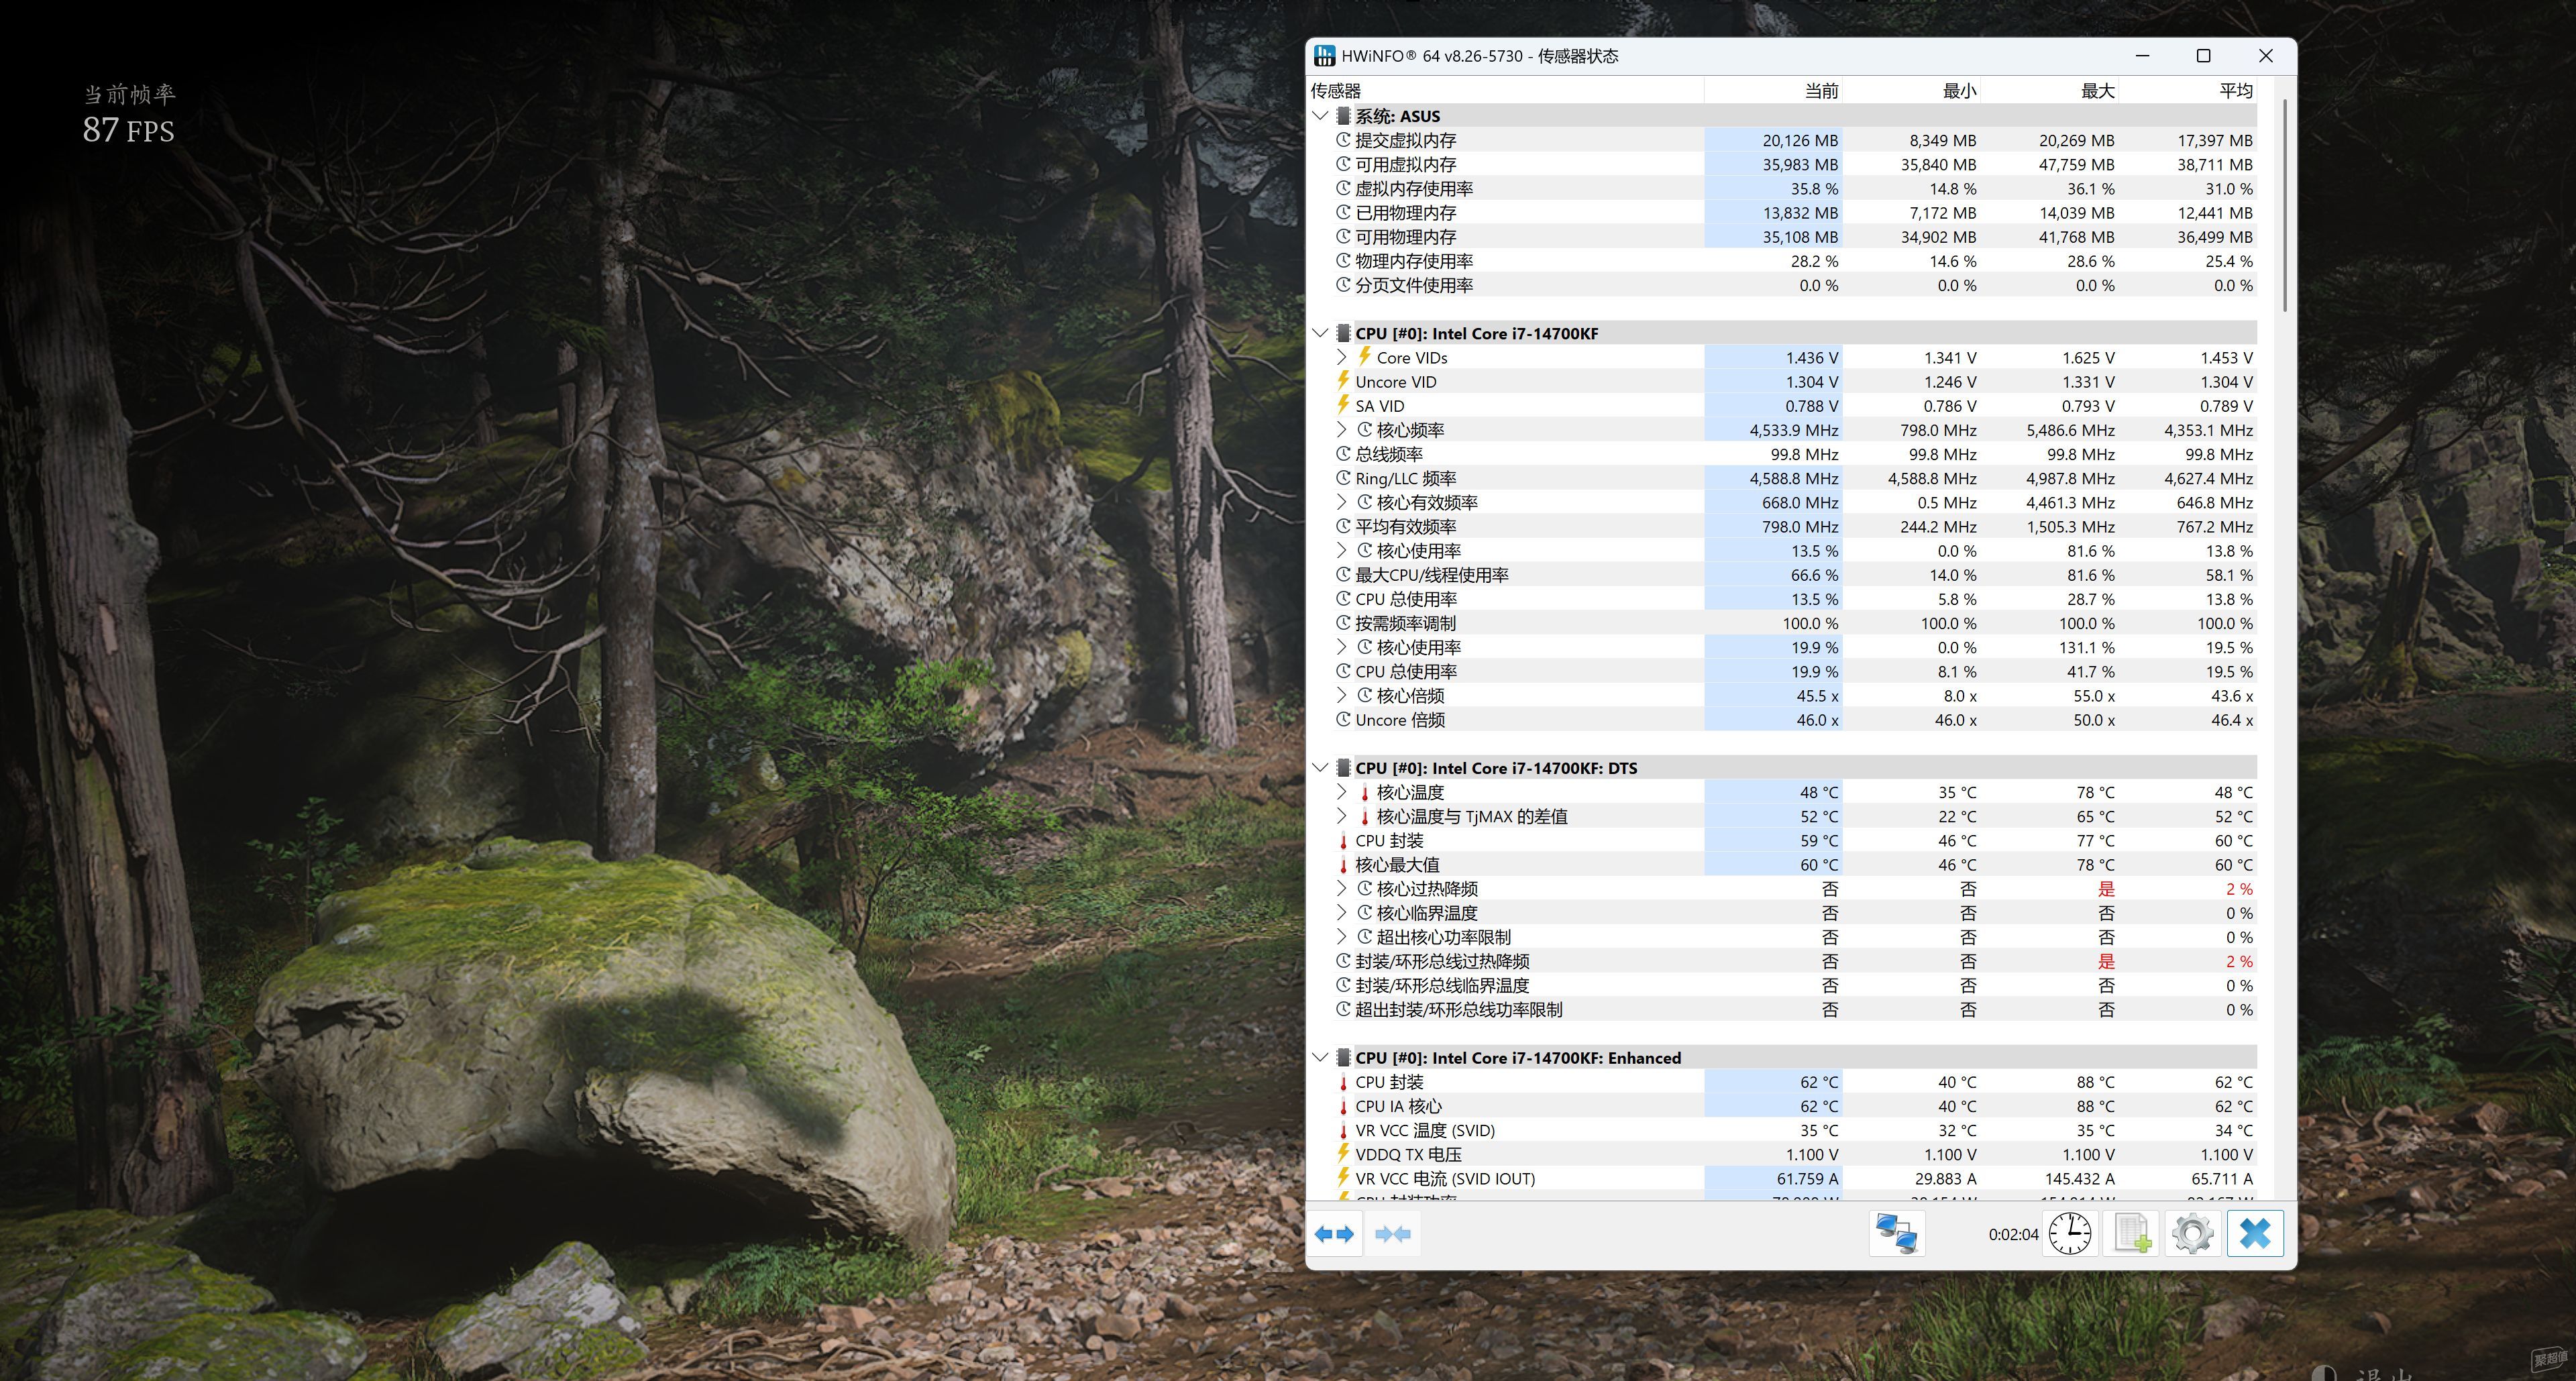Click the HWiNFO app icon in title bar

pyautogui.click(x=1325, y=56)
